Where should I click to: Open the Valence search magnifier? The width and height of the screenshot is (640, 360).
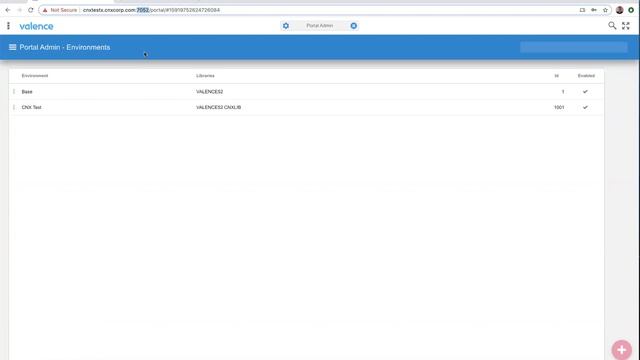pos(612,26)
